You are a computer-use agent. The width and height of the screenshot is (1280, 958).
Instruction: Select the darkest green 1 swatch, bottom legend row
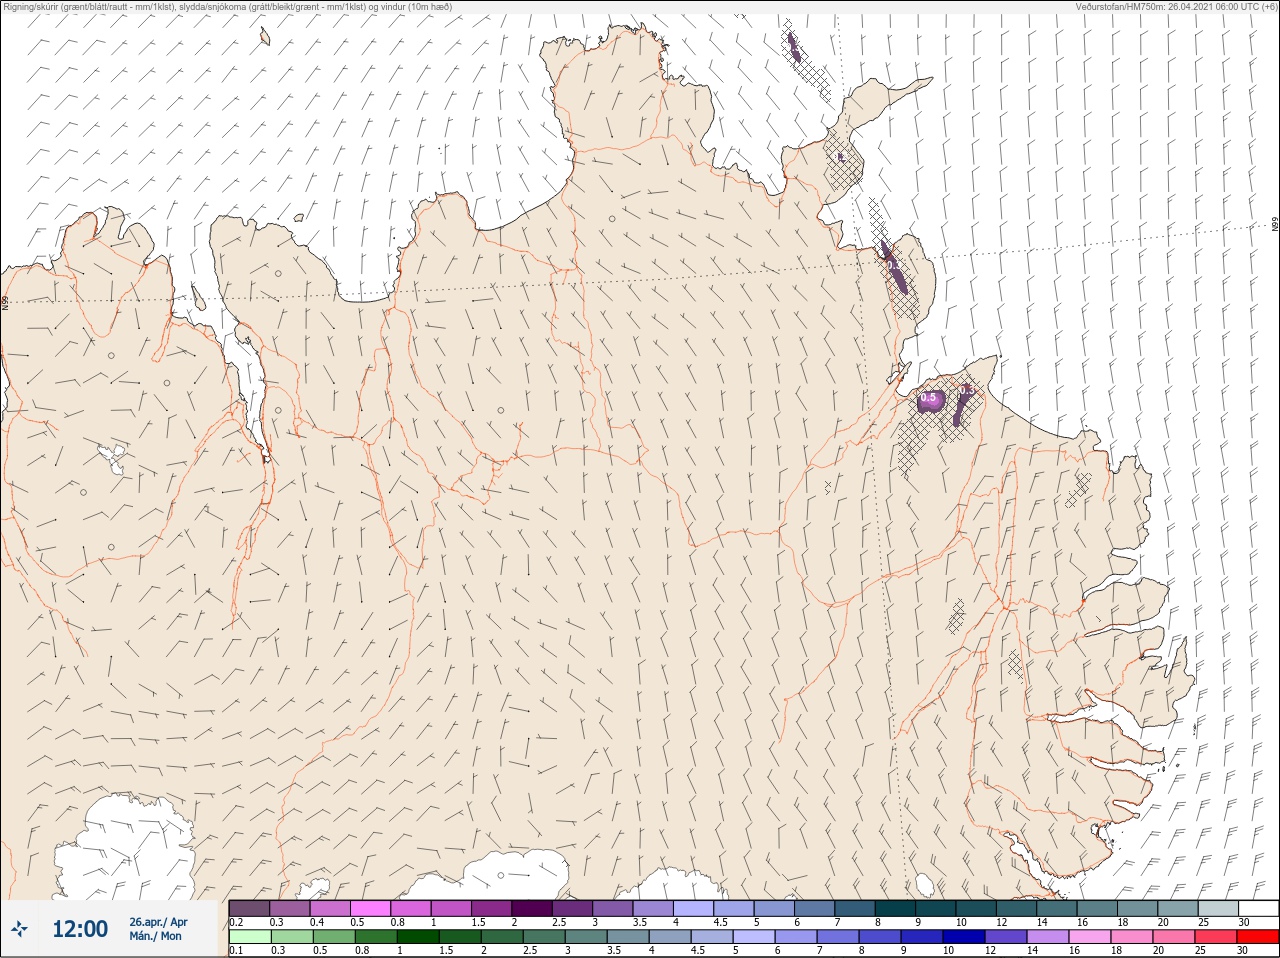pyautogui.click(x=418, y=937)
